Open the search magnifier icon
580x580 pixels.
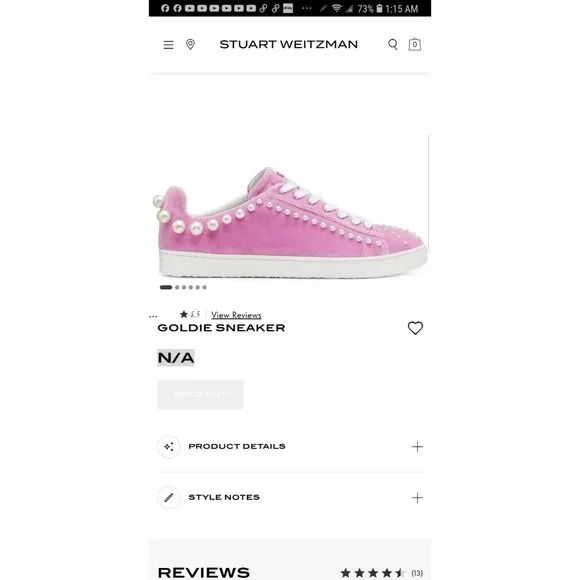coord(393,45)
